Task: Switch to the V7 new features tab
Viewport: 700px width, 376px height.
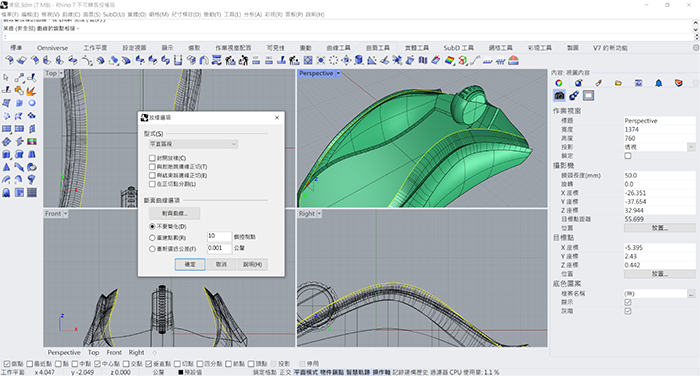Action: (610, 48)
